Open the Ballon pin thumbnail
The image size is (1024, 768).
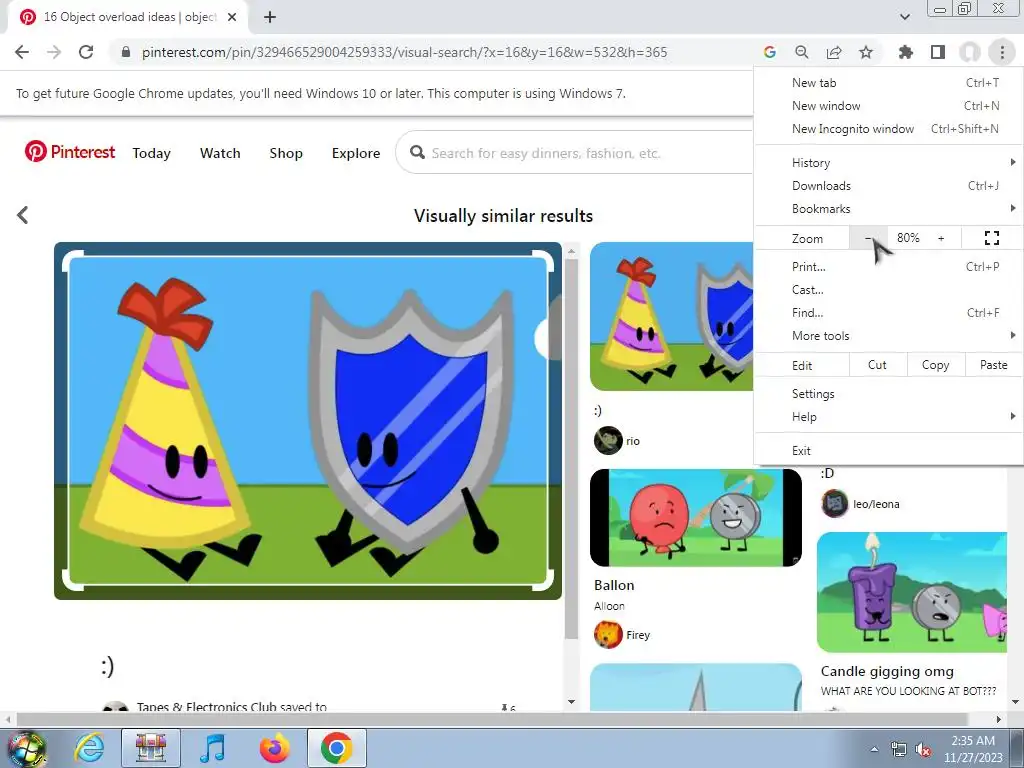[696, 517]
